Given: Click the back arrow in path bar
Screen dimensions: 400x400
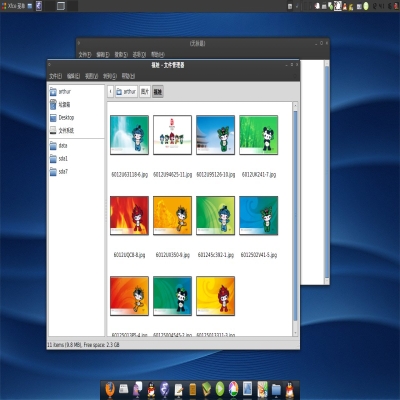Looking at the screenshot, I should coord(110,91).
